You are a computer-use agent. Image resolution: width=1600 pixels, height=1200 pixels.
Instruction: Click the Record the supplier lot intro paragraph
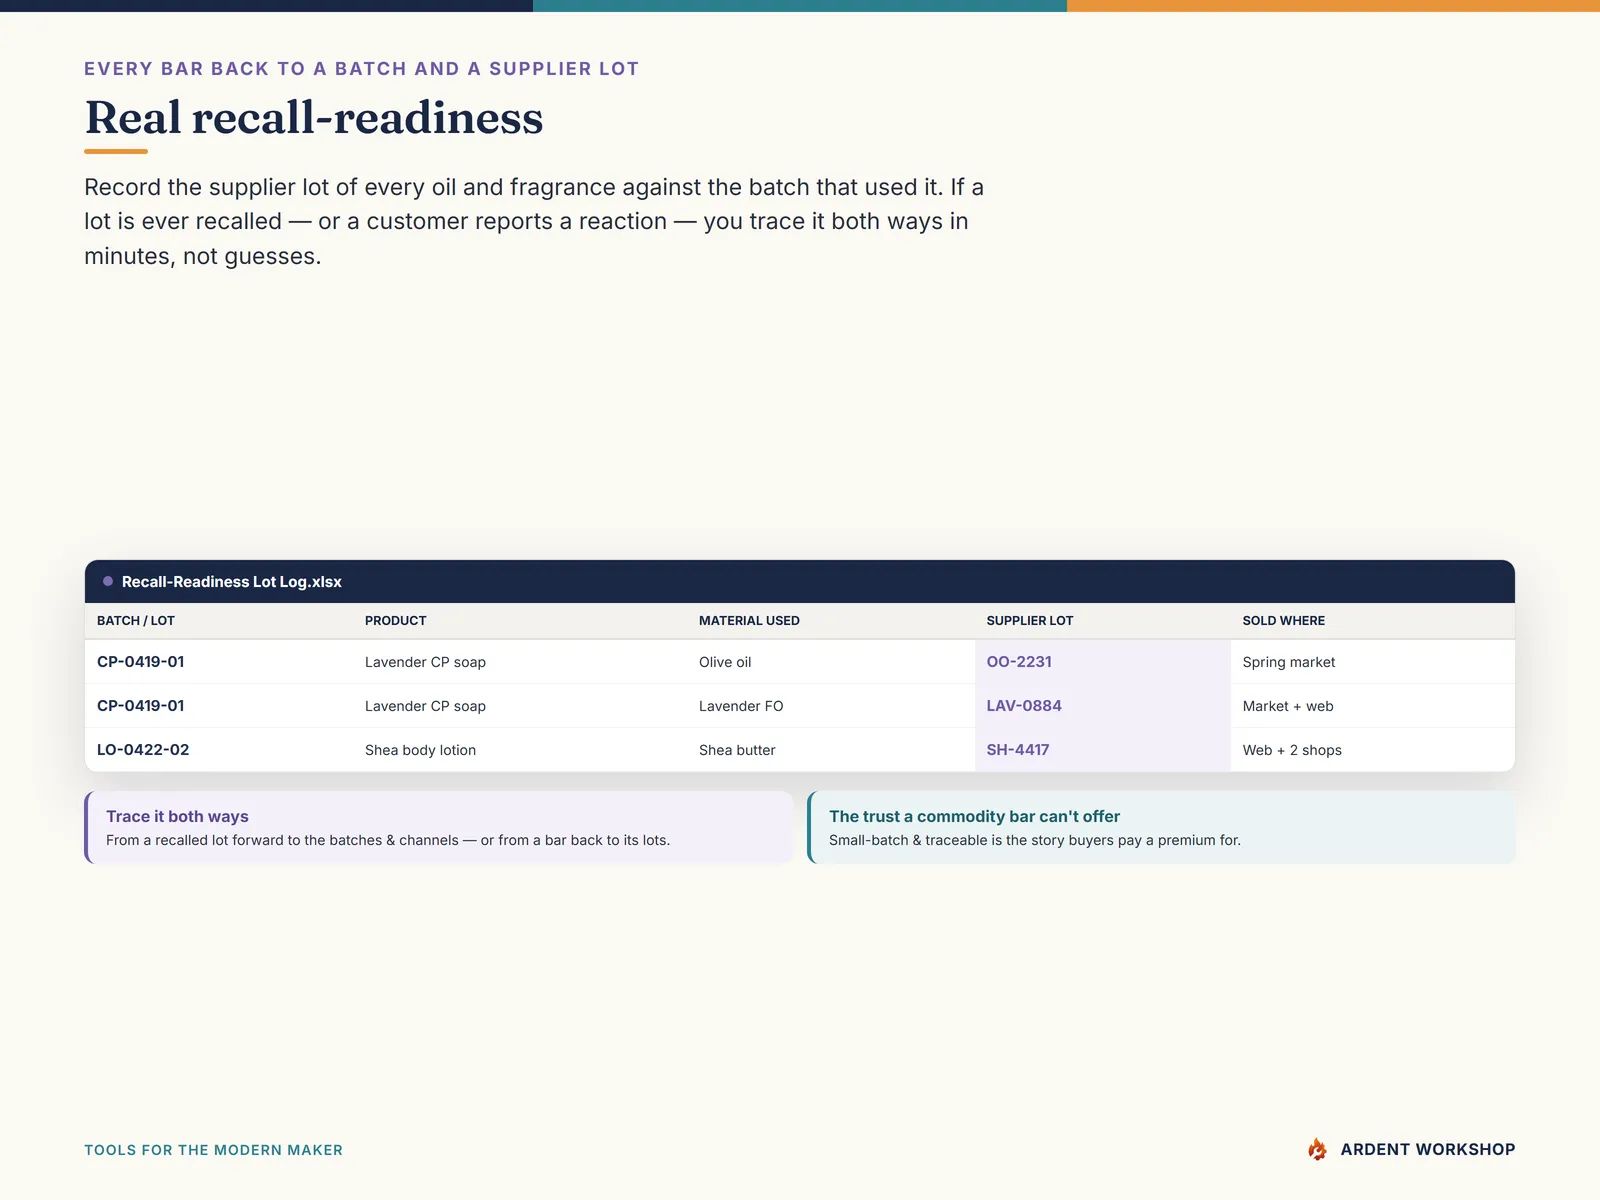[x=534, y=222]
